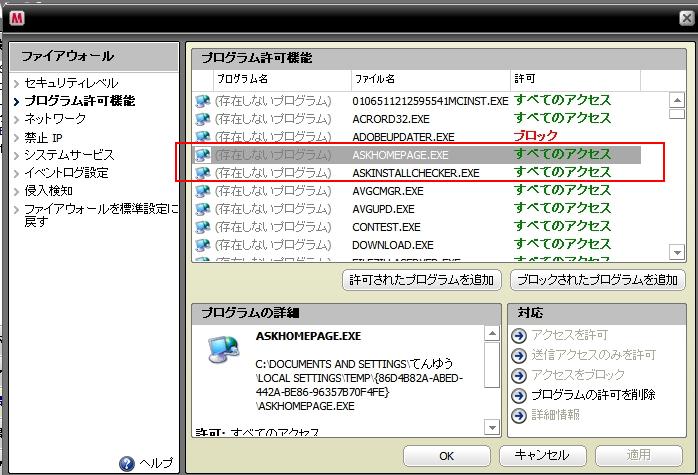The width and height of the screenshot is (698, 475).
Task: Click red ブロック status of ADOBEUPDATER.EXE
Action: point(536,136)
